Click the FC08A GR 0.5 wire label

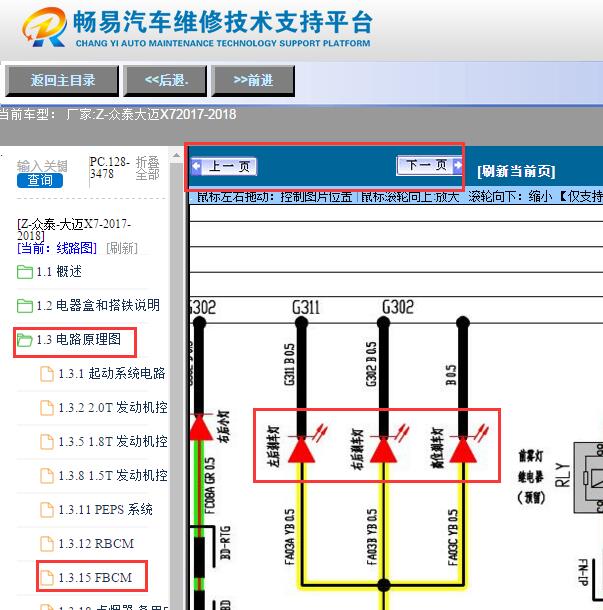(x=209, y=486)
